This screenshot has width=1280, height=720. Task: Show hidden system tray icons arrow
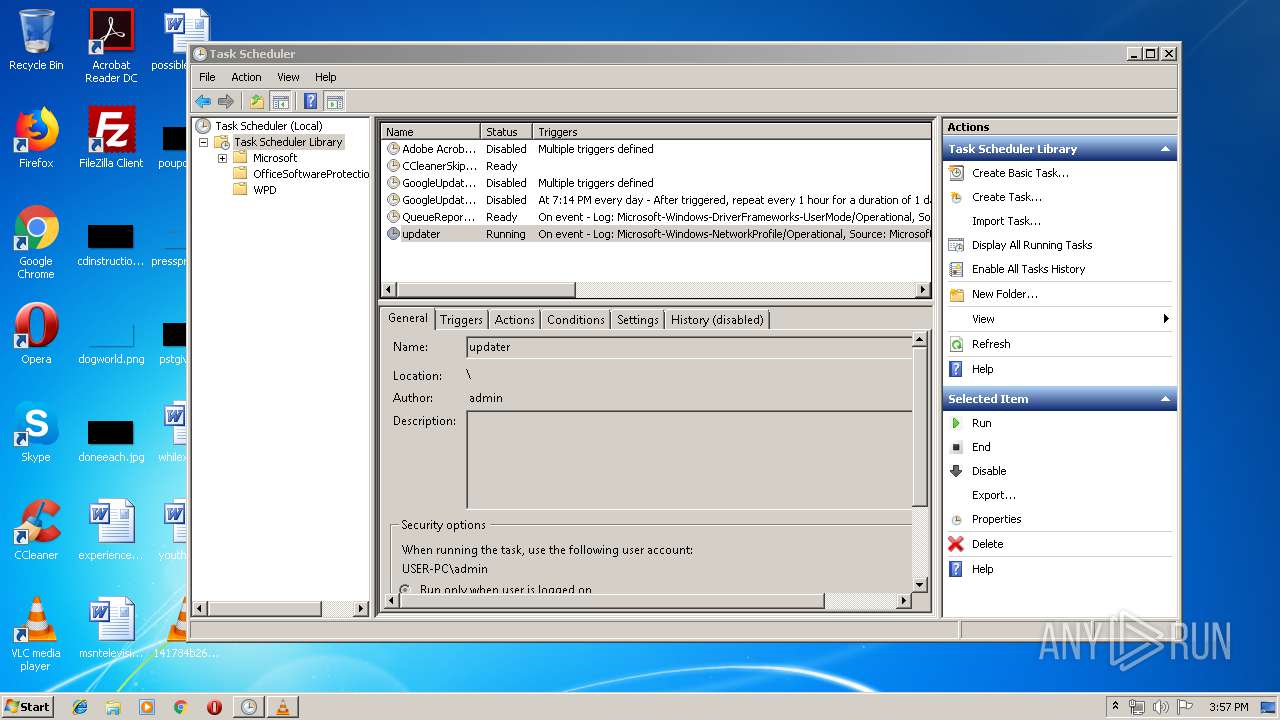tap(1115, 707)
